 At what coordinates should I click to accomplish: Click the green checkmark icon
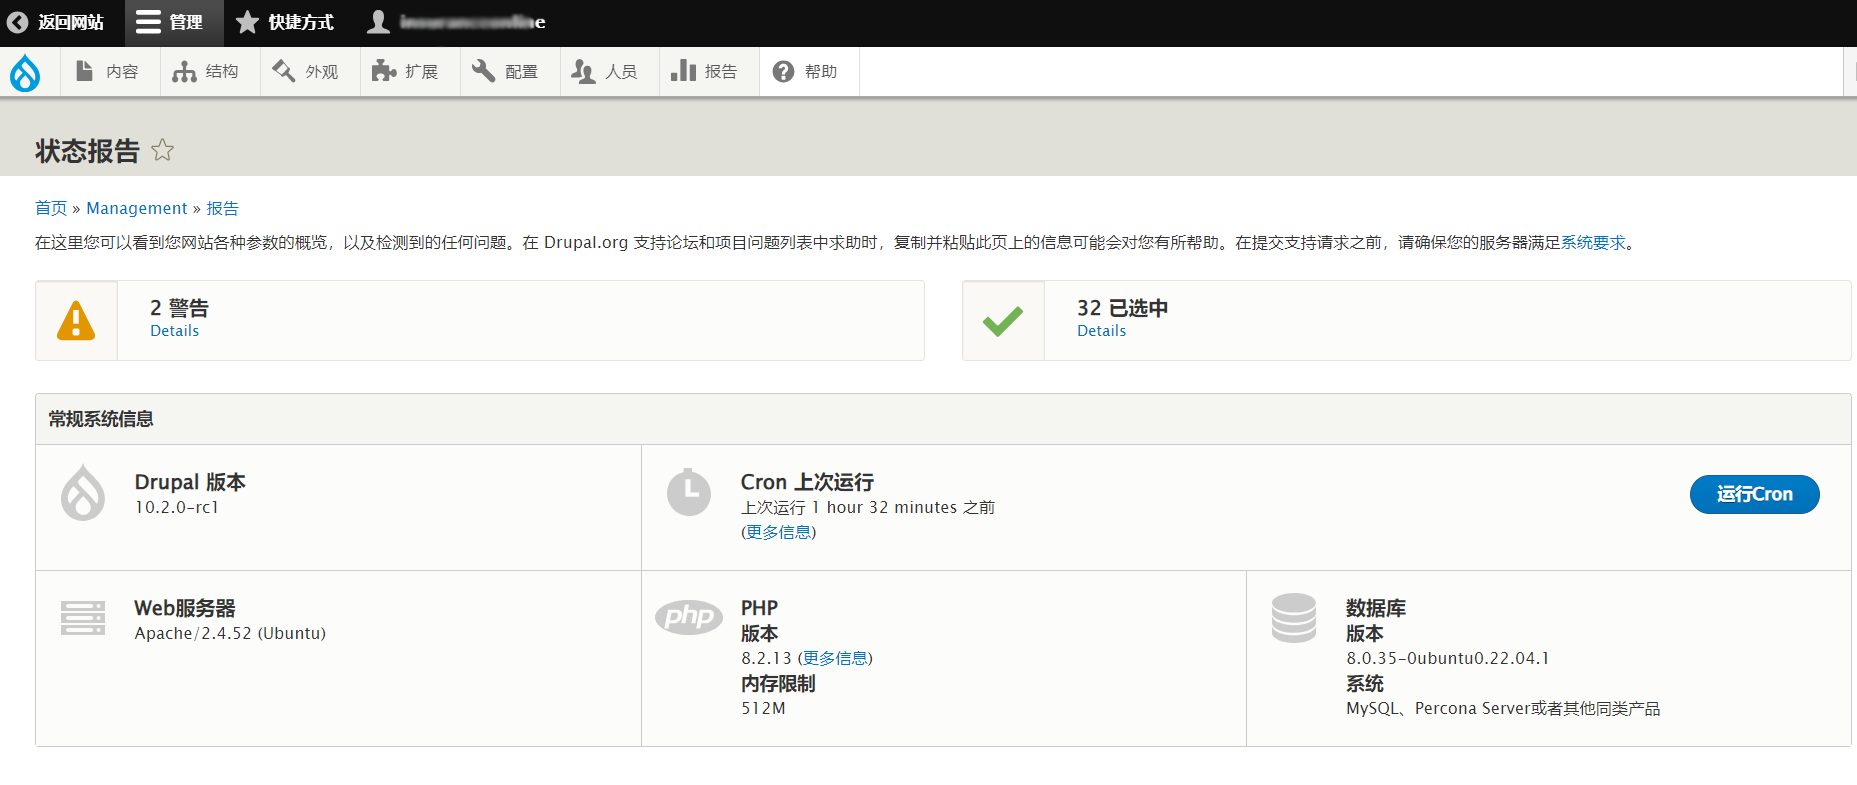1003,321
